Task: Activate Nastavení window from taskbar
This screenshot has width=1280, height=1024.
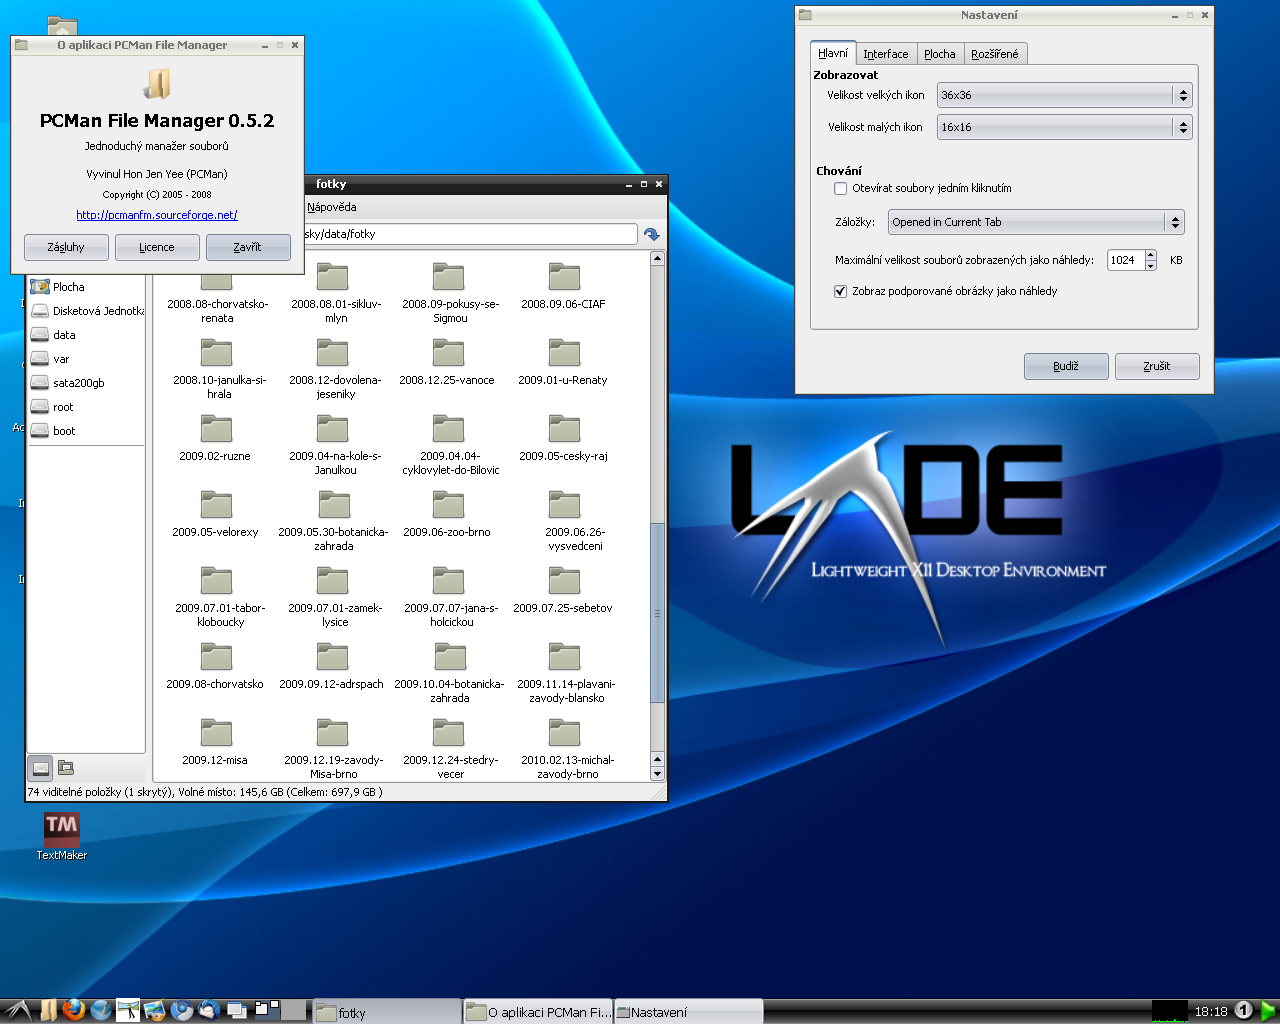Action: pos(688,1012)
